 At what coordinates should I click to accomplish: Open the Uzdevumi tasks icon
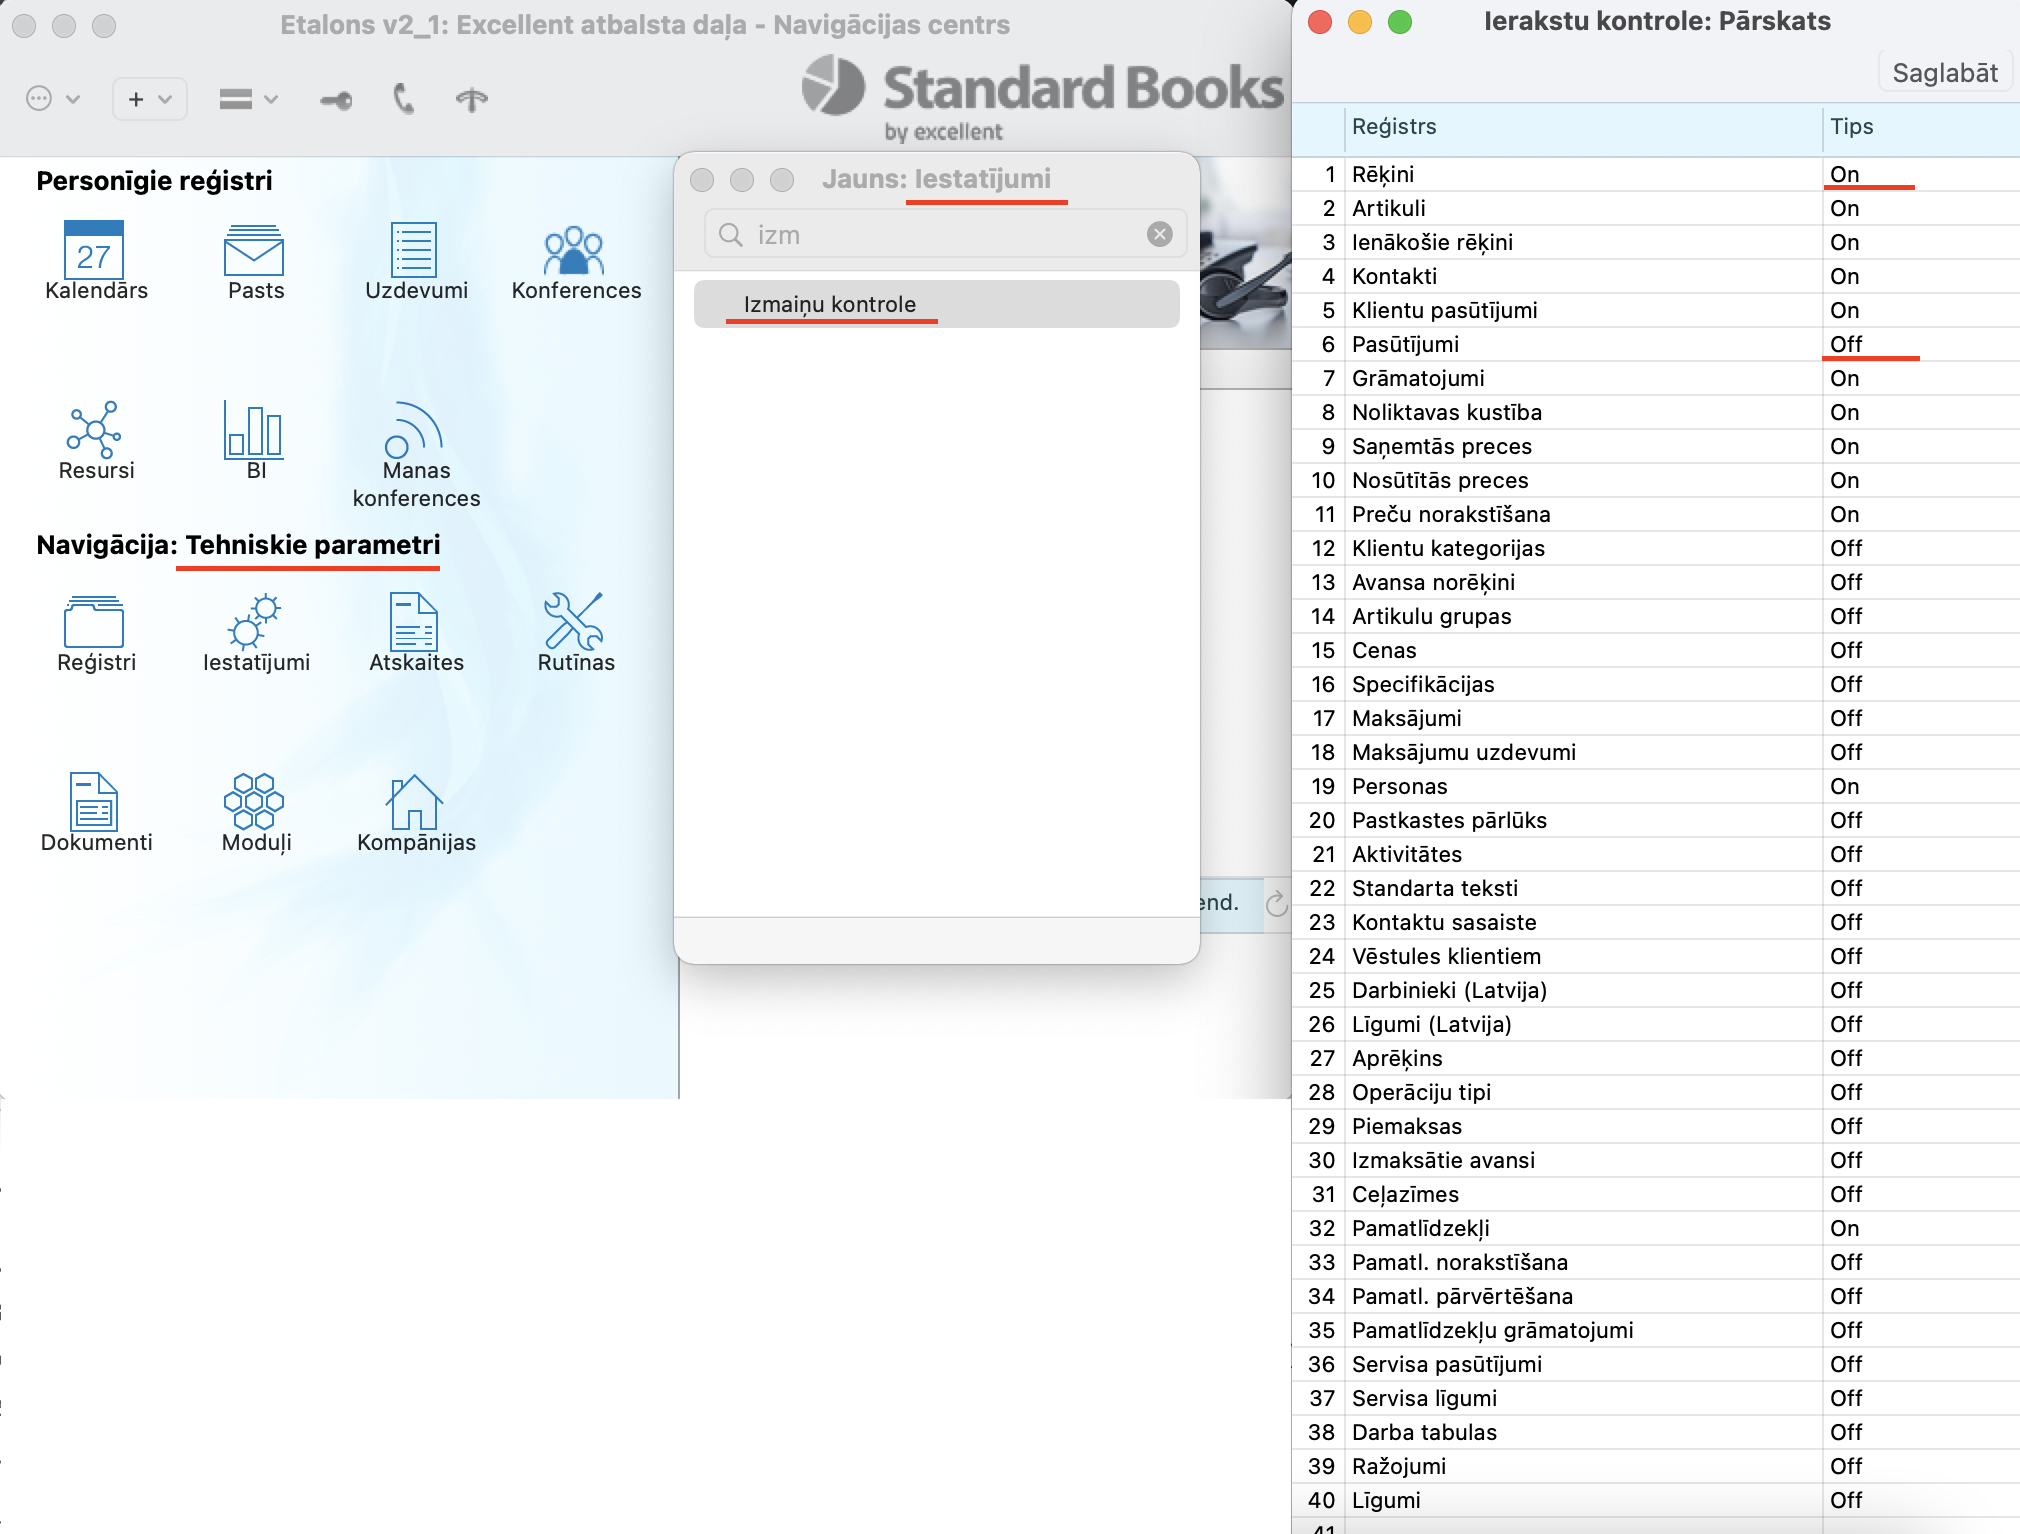415,250
